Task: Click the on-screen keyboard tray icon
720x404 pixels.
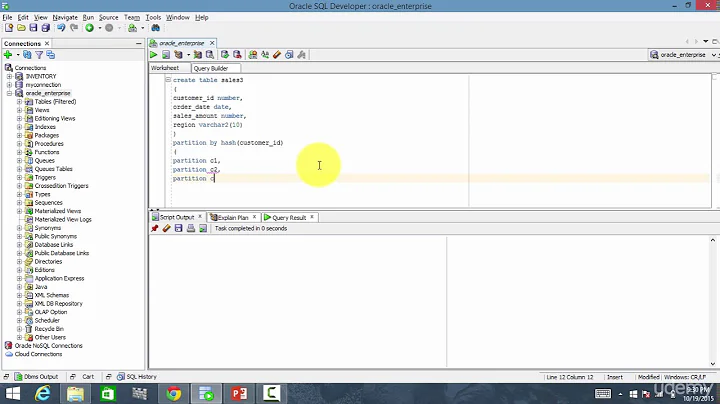Action: [x=602, y=394]
